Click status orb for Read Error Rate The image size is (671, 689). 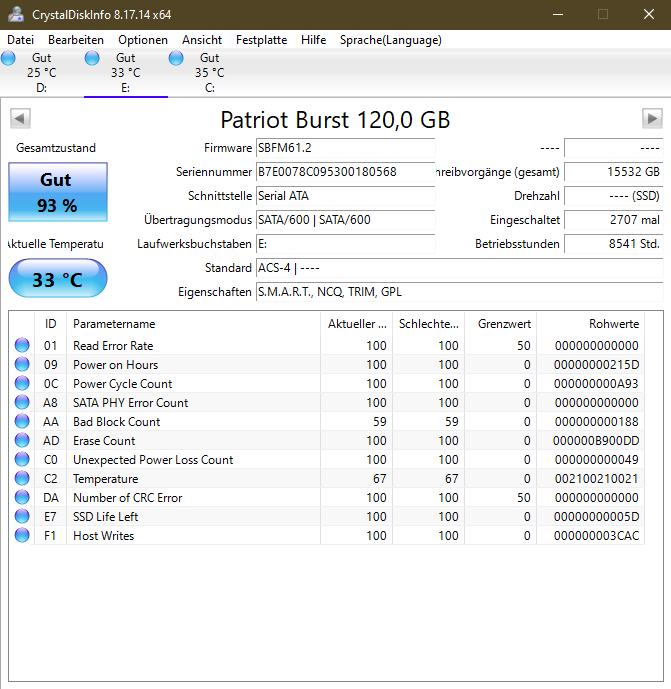tap(22, 345)
